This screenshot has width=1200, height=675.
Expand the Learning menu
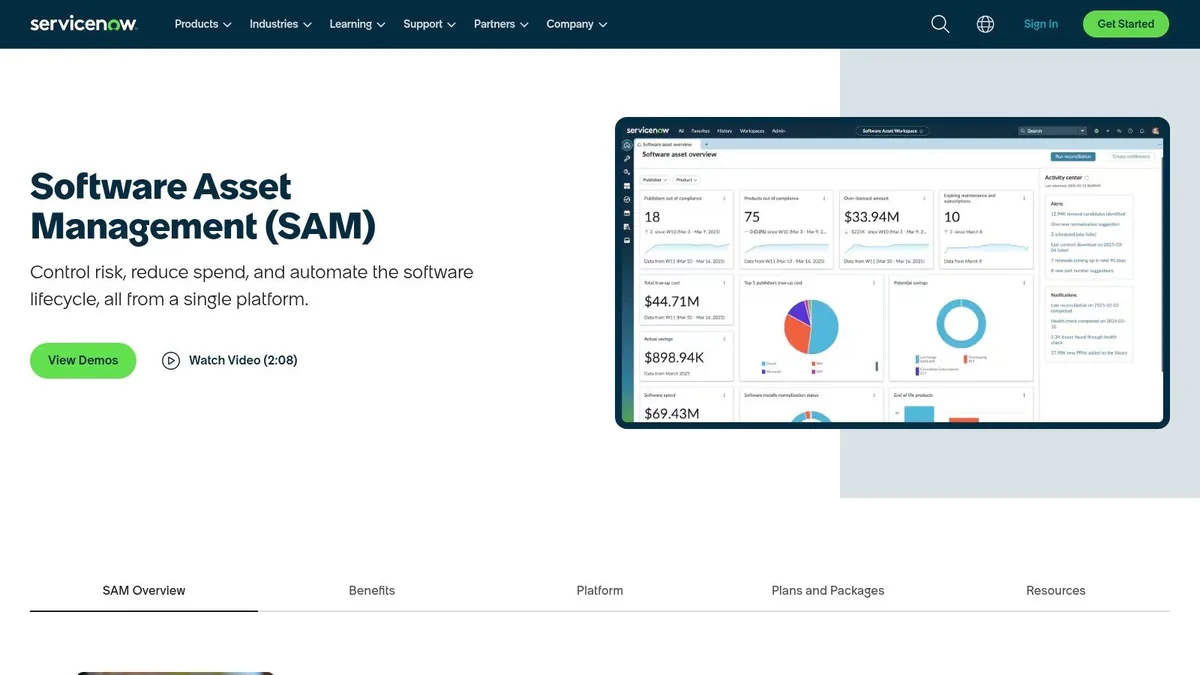[x=357, y=24]
